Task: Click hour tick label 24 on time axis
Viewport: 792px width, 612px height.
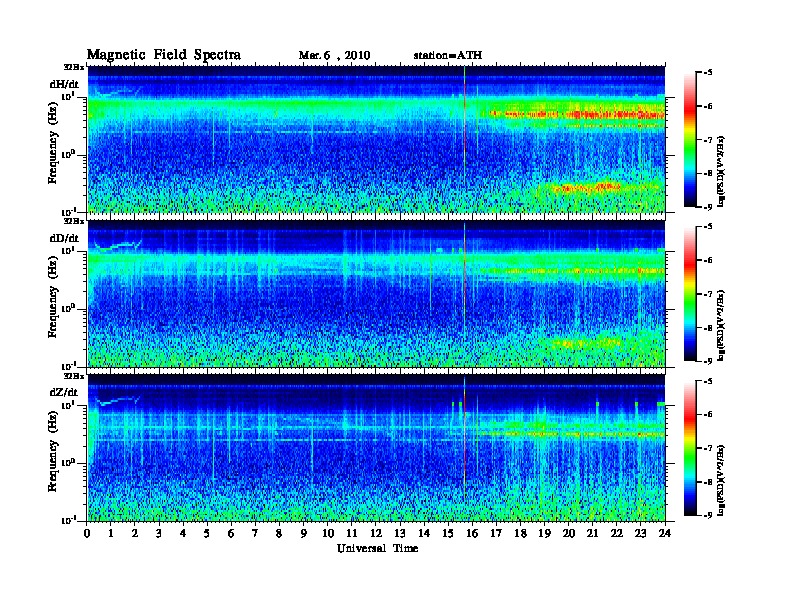Action: pyautogui.click(x=665, y=533)
